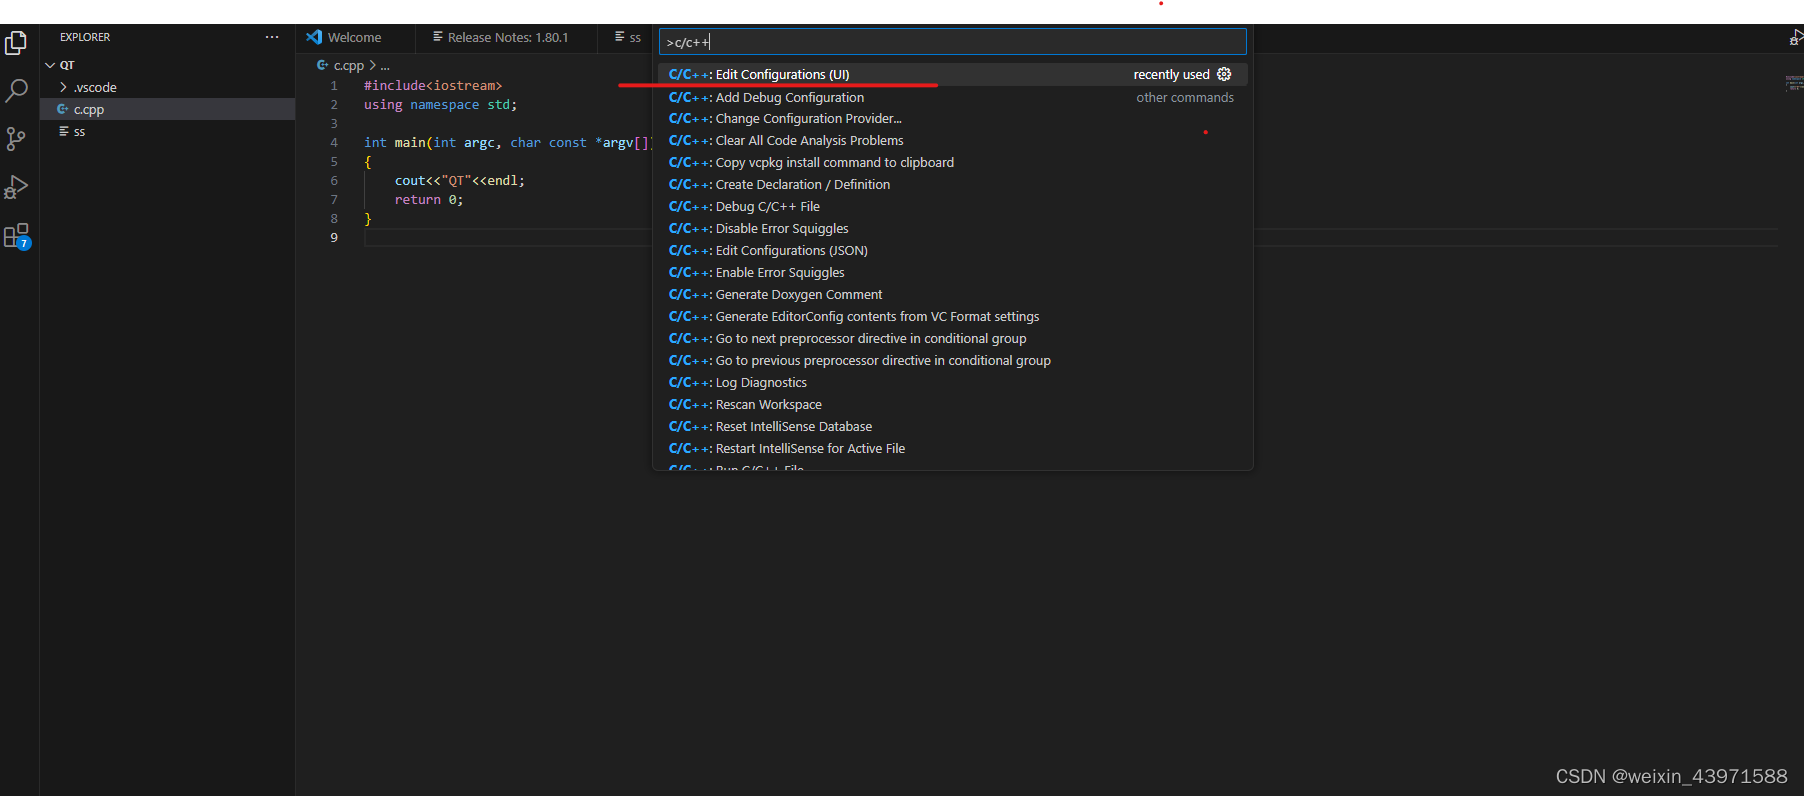Click the EXPLORER panel title
Viewport: 1804px width, 796px height.
pyautogui.click(x=85, y=37)
